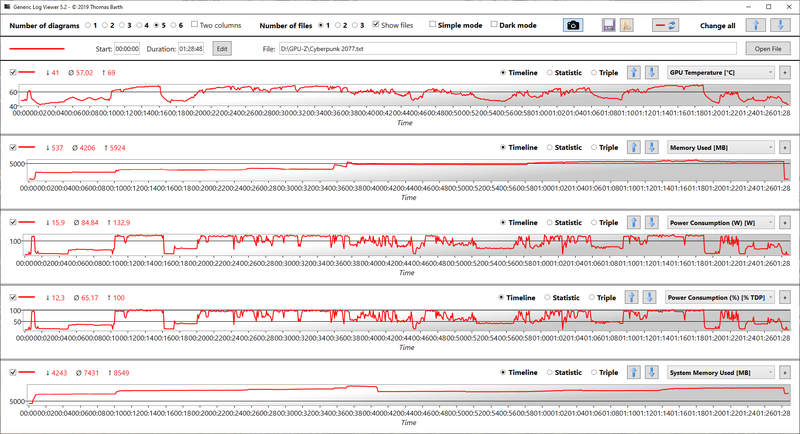The image size is (800, 434).
Task: Open the Power Consumption (%) [% TDP] dropdown
Action: point(720,297)
